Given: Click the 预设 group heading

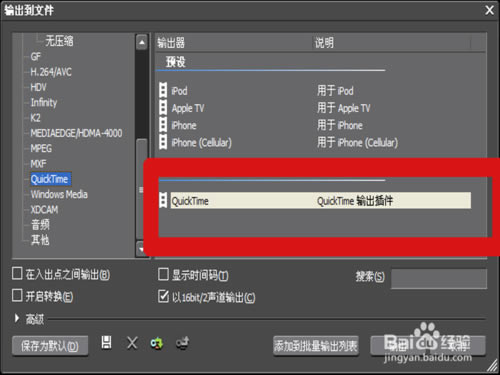Looking at the screenshot, I should point(176,62).
